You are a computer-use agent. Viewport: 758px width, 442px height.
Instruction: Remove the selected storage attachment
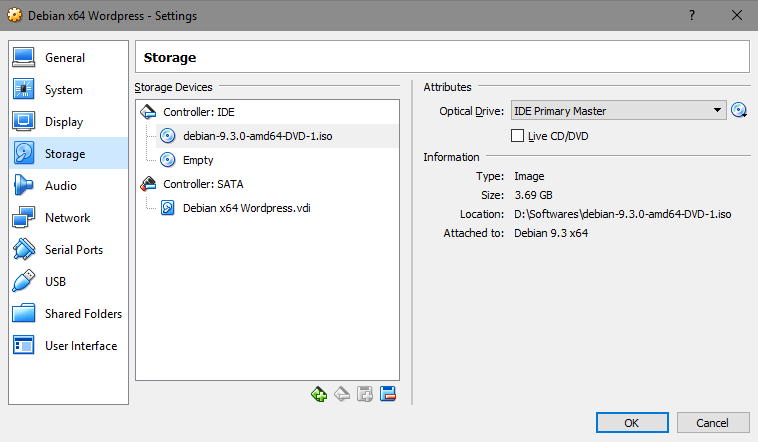(x=388, y=394)
